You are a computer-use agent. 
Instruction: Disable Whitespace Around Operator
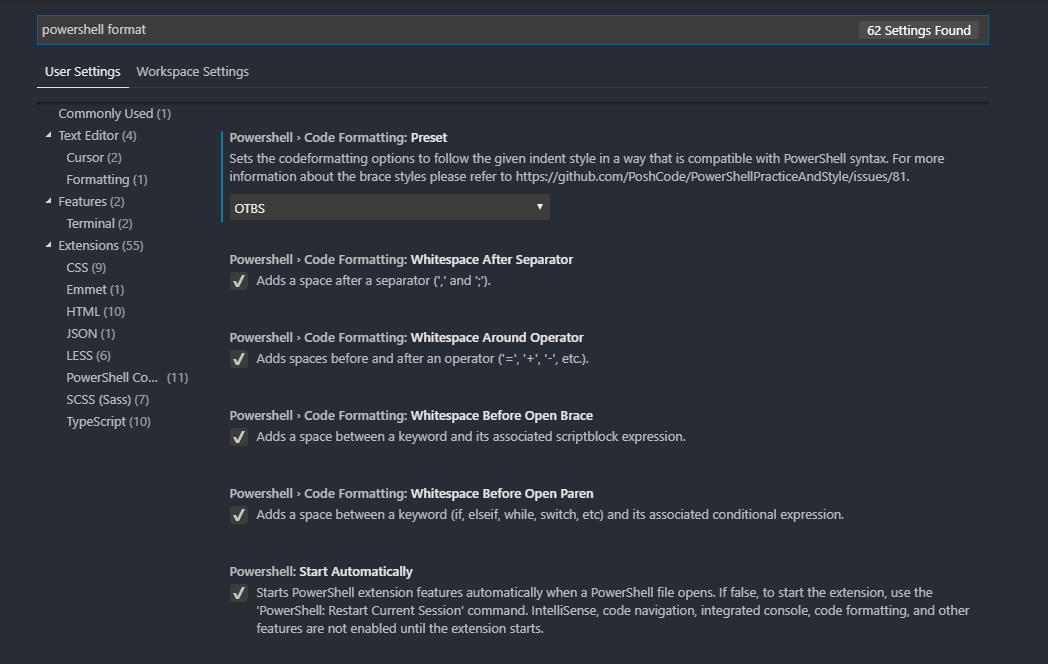[238, 359]
